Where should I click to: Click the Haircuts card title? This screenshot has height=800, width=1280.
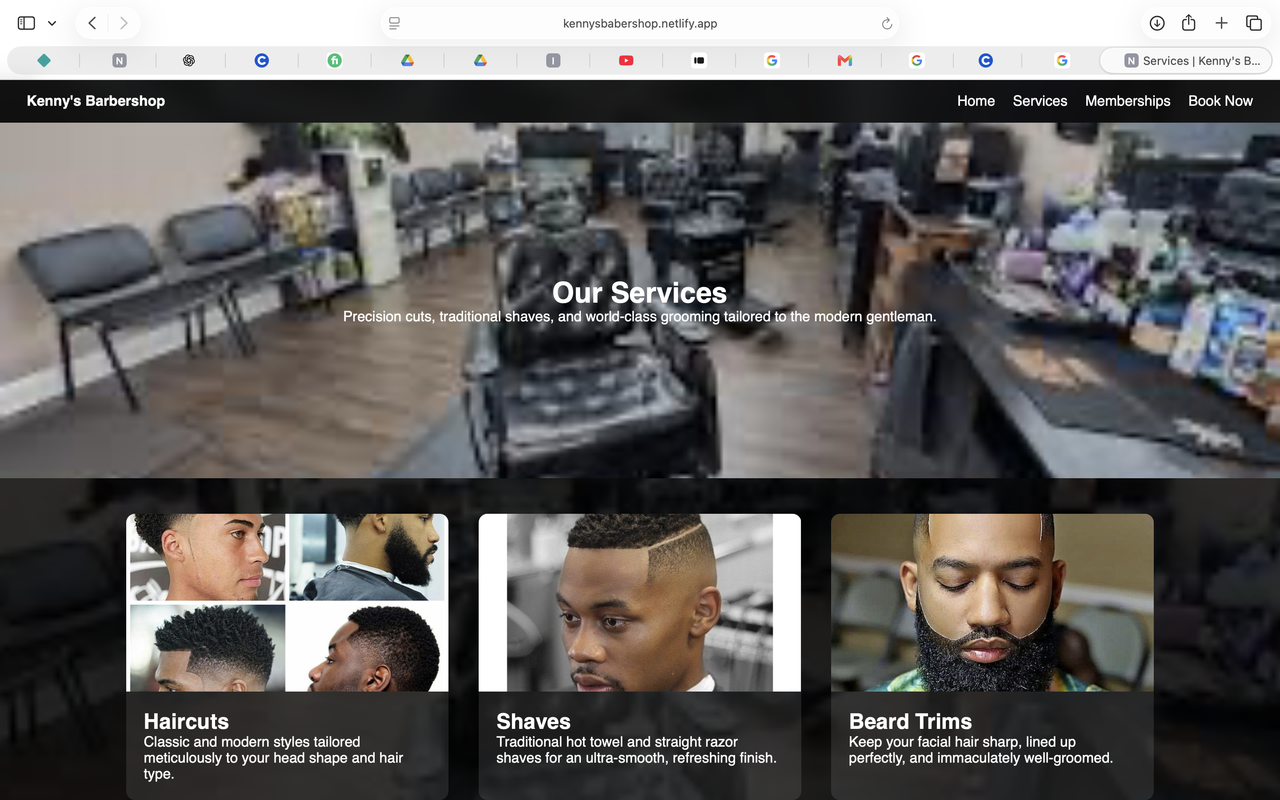(x=186, y=721)
